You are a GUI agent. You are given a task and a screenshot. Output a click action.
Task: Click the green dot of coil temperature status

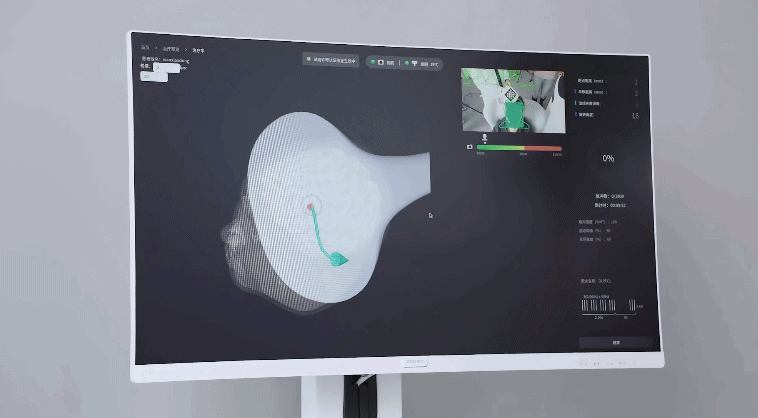click(407, 63)
